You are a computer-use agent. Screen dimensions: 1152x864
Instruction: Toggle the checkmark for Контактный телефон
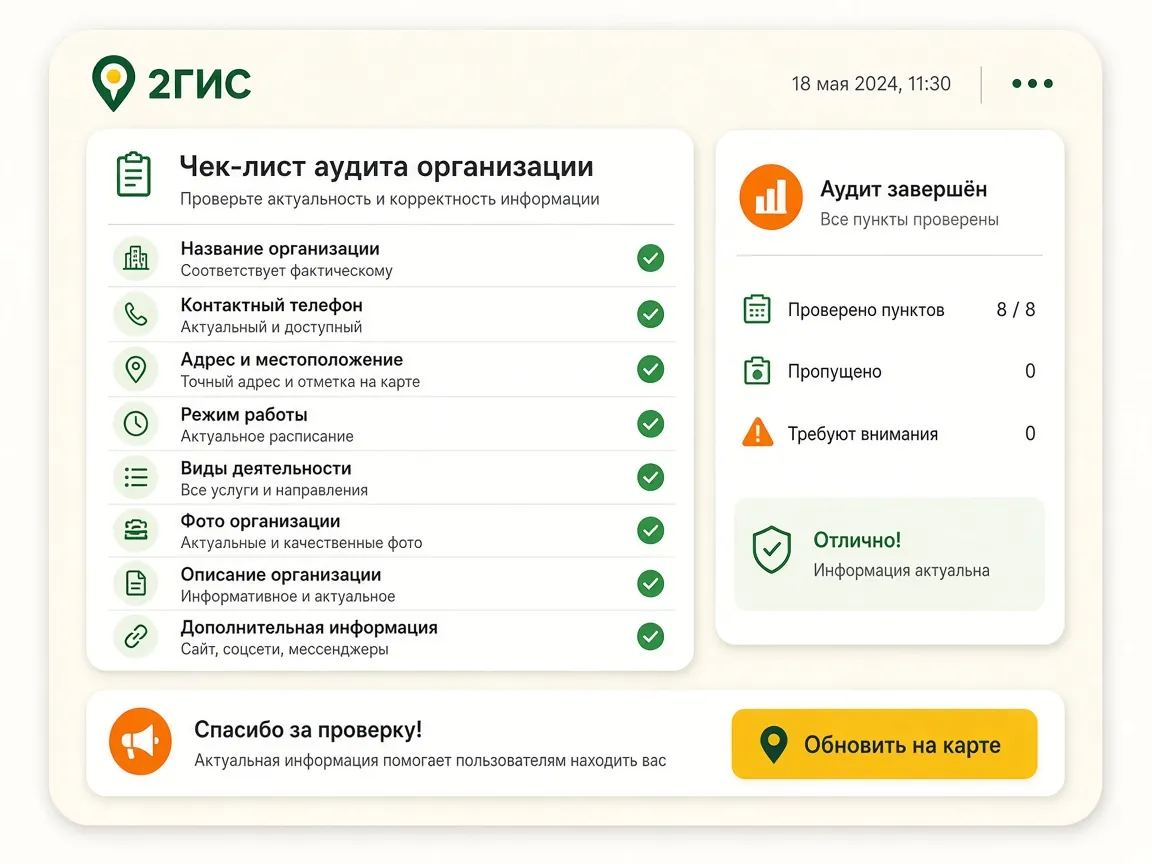pyautogui.click(x=650, y=314)
